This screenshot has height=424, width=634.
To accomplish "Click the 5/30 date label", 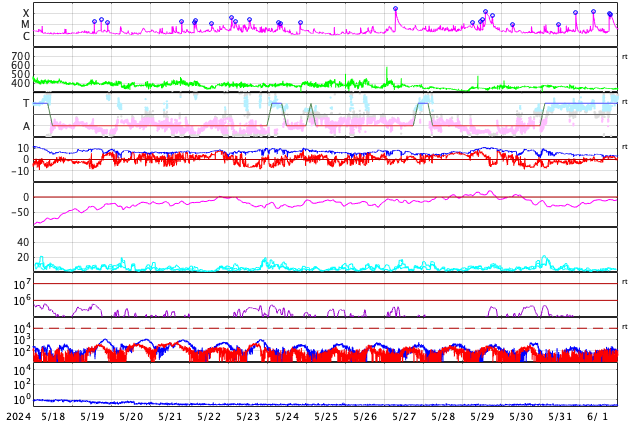I will (522, 417).
